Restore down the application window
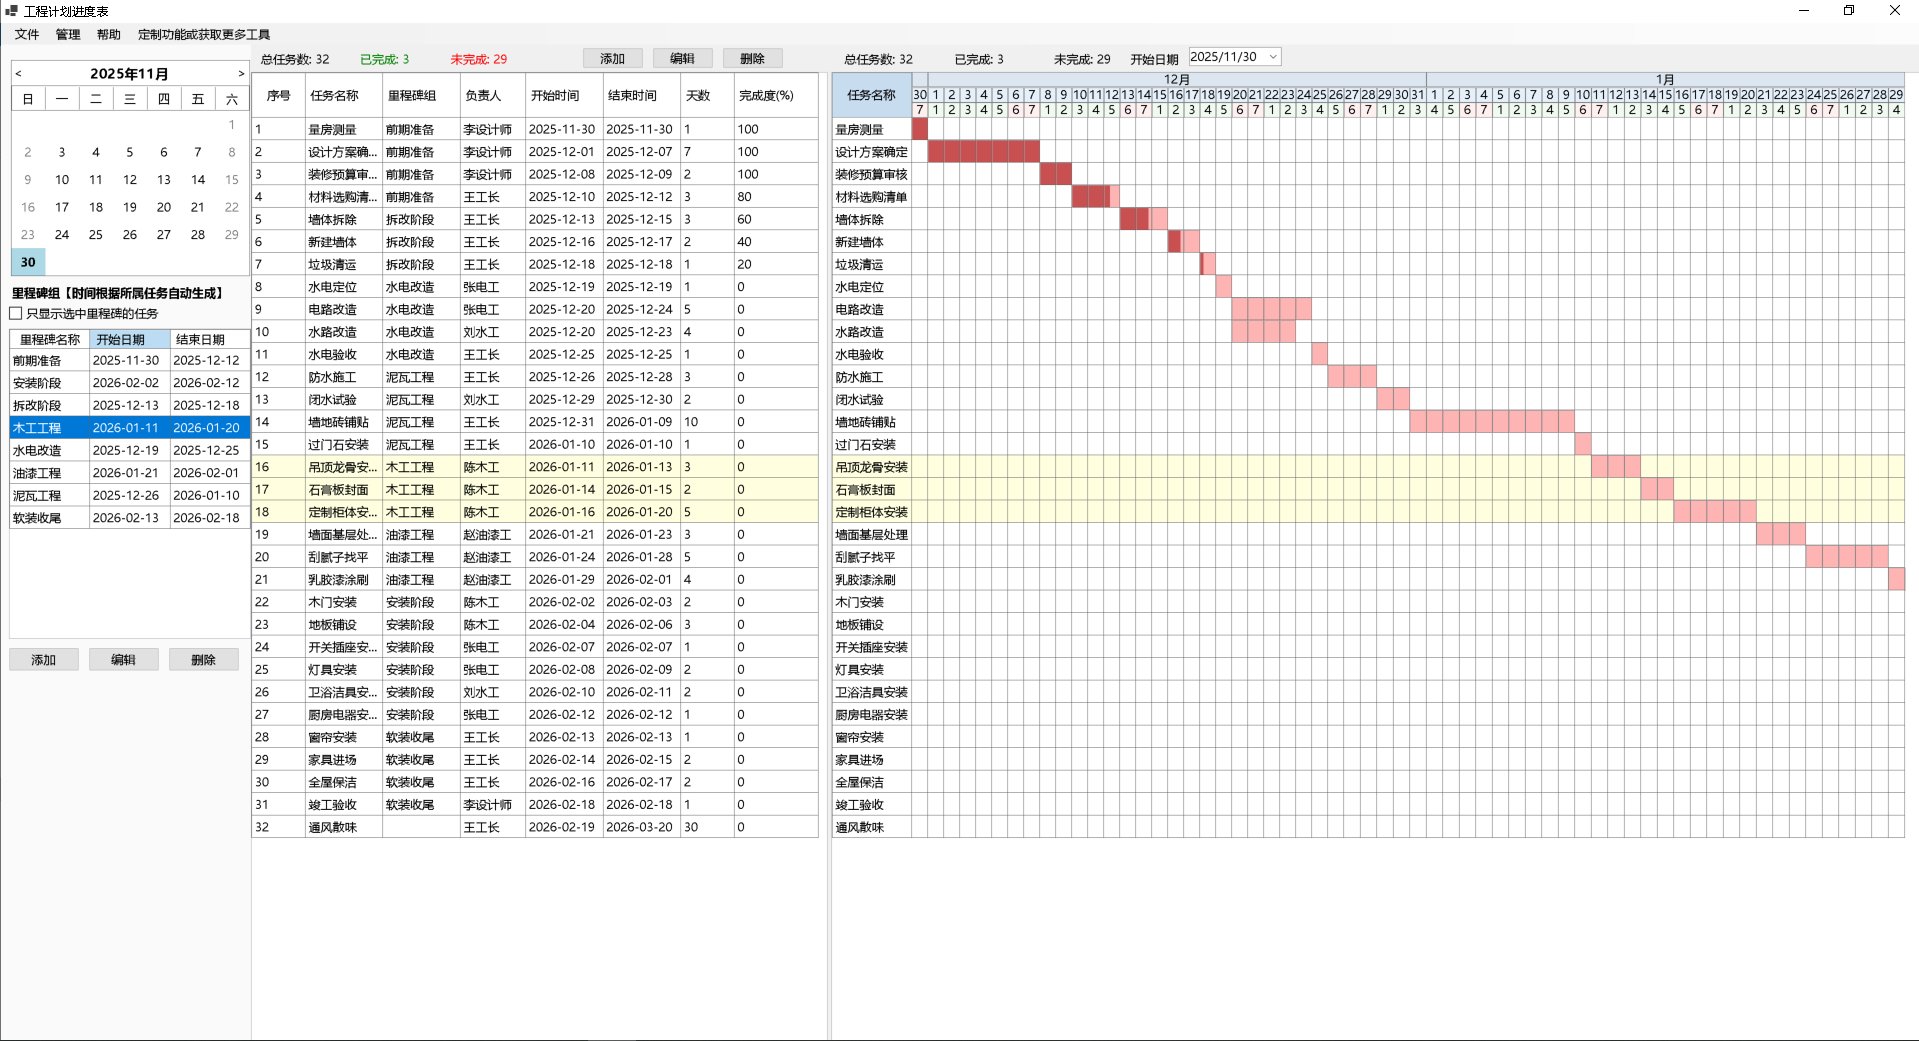 [x=1849, y=11]
